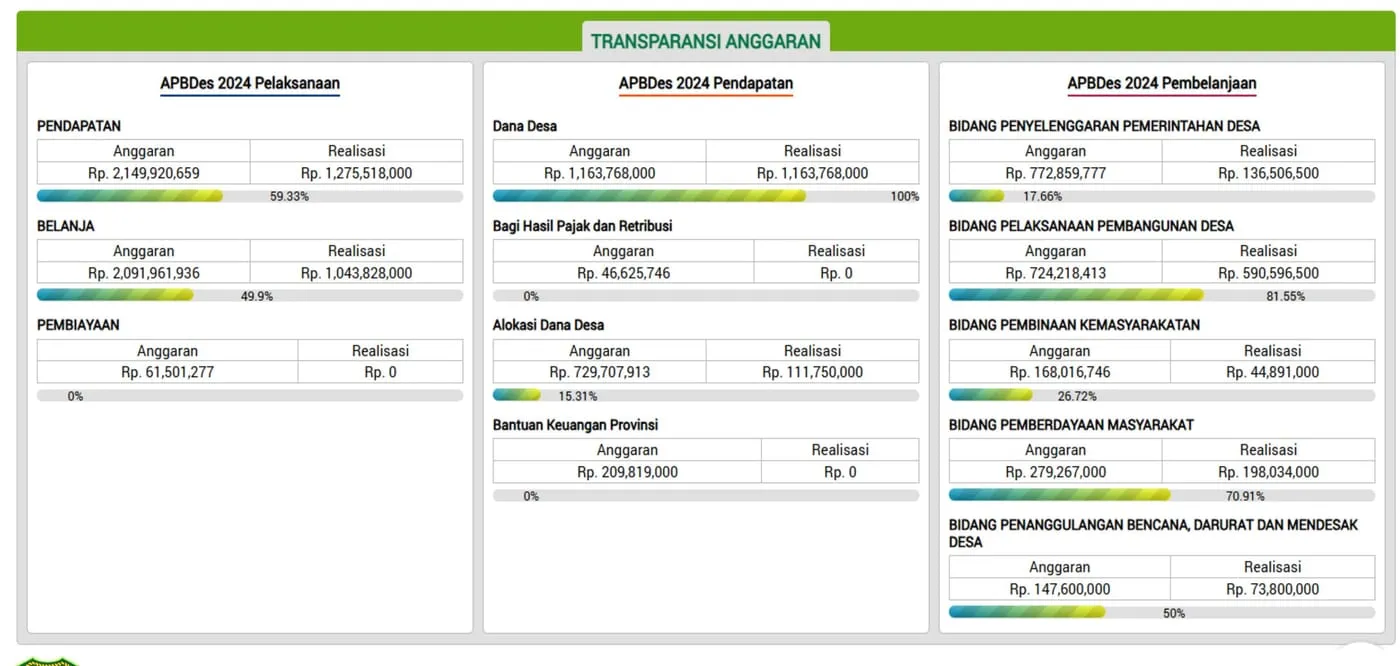Click the Realisasi header under Bantuan Keuangan Provinsi

(x=840, y=450)
